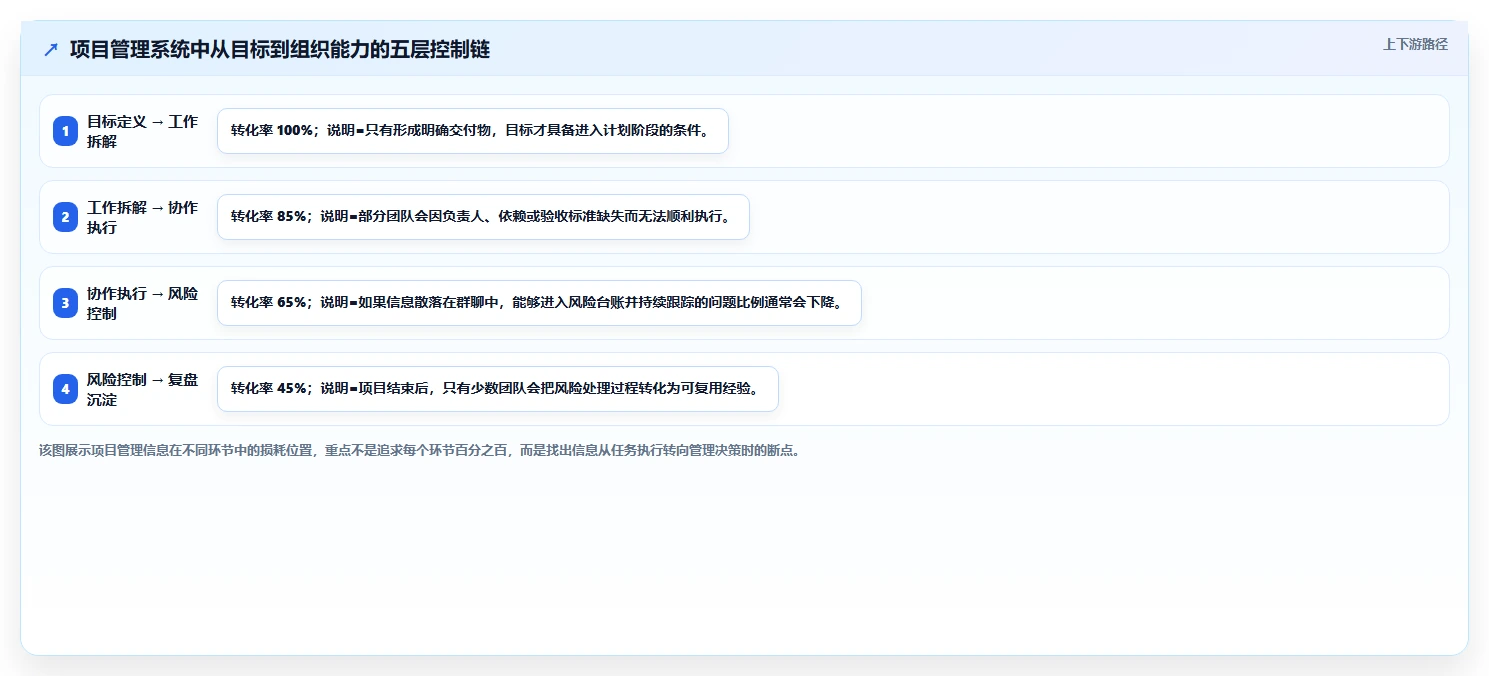The image size is (1489, 676).
Task: Click the step 4 number badge
Action: [66, 389]
